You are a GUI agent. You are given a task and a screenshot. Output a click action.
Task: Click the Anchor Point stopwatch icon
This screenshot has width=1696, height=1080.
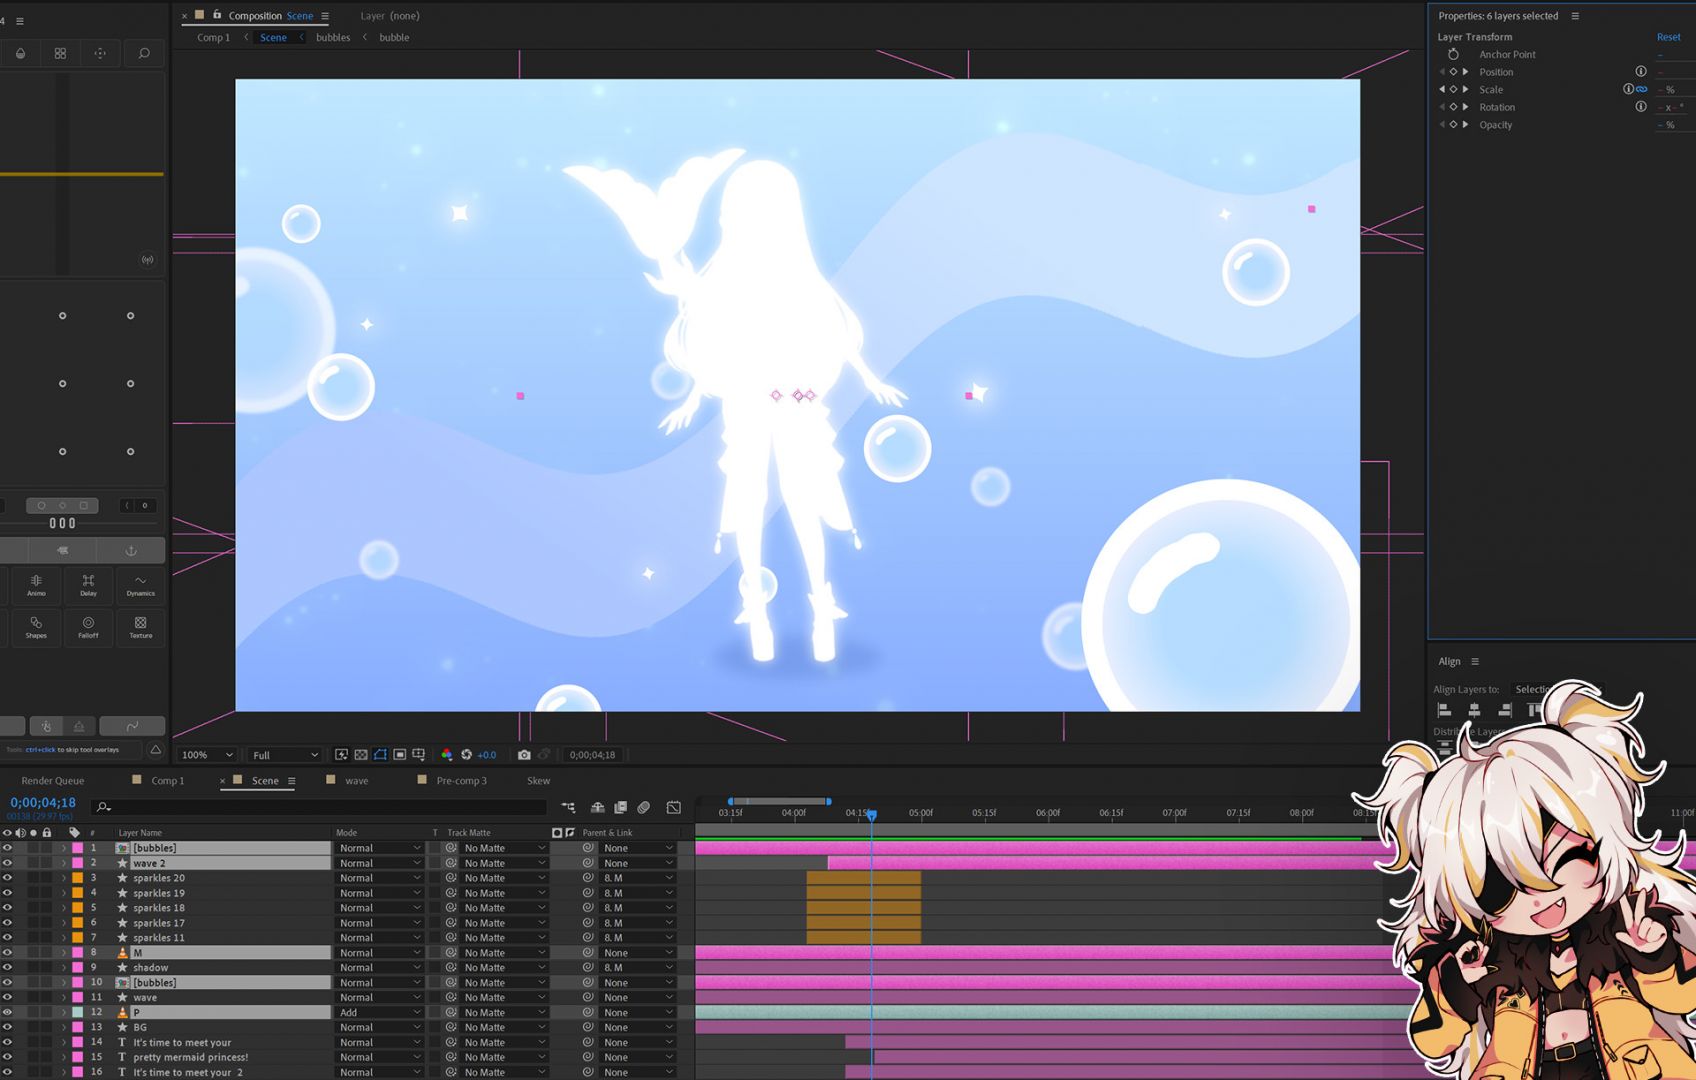(1453, 54)
